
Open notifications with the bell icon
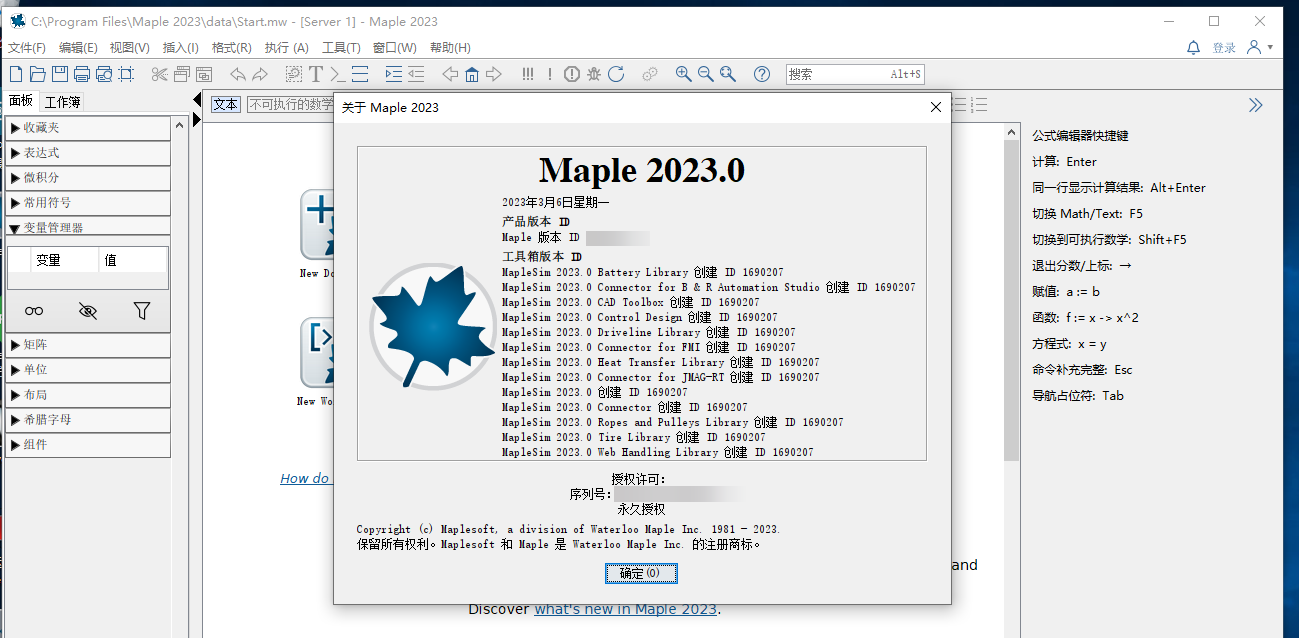[x=1193, y=47]
